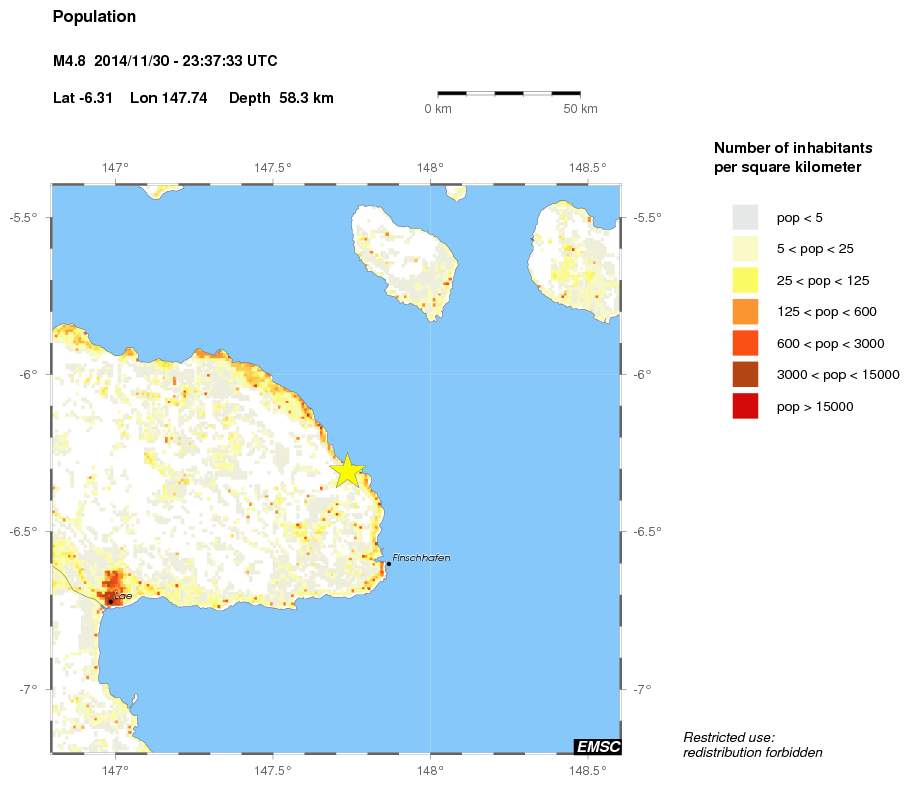The width and height of the screenshot is (910, 785).
Task: Pick the '600 < pop < 3000' swatch
Action: pyautogui.click(x=745, y=343)
